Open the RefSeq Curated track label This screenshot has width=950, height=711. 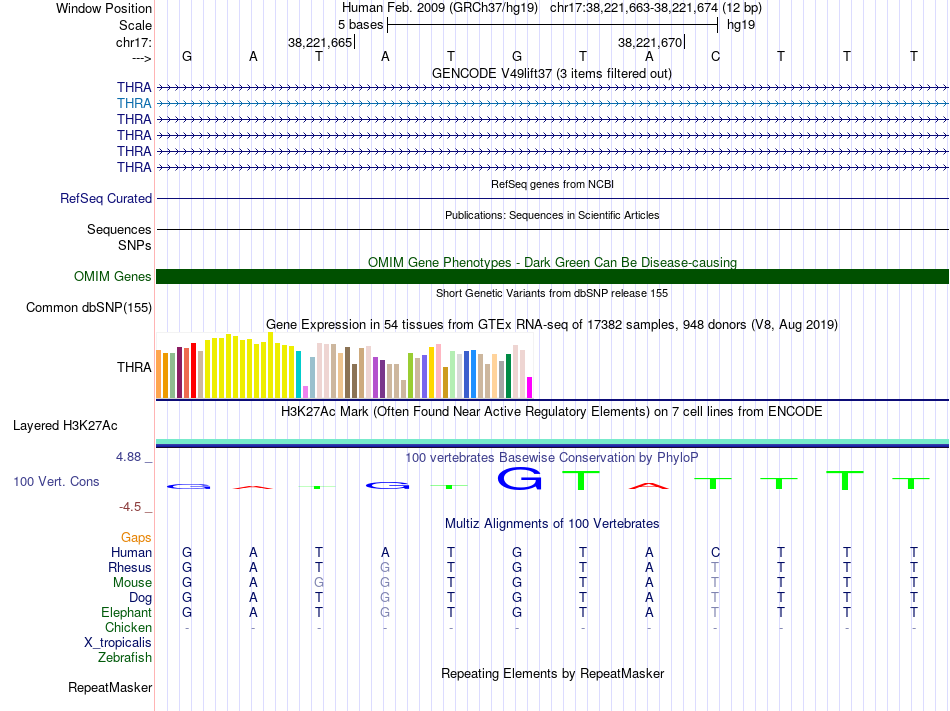(x=106, y=199)
